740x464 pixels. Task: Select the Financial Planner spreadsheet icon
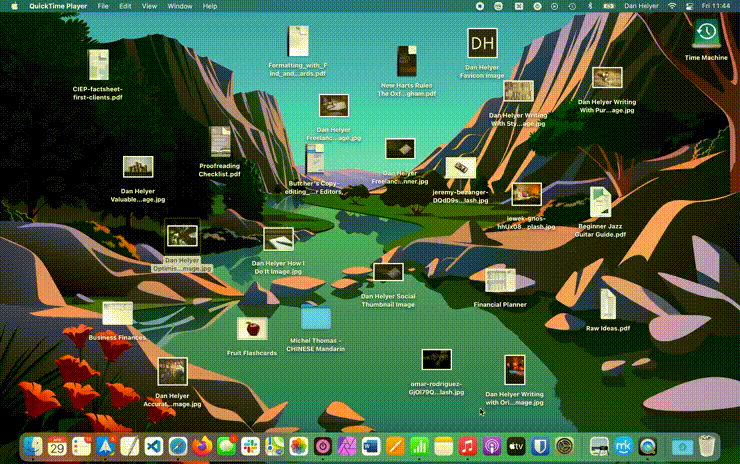coord(500,281)
